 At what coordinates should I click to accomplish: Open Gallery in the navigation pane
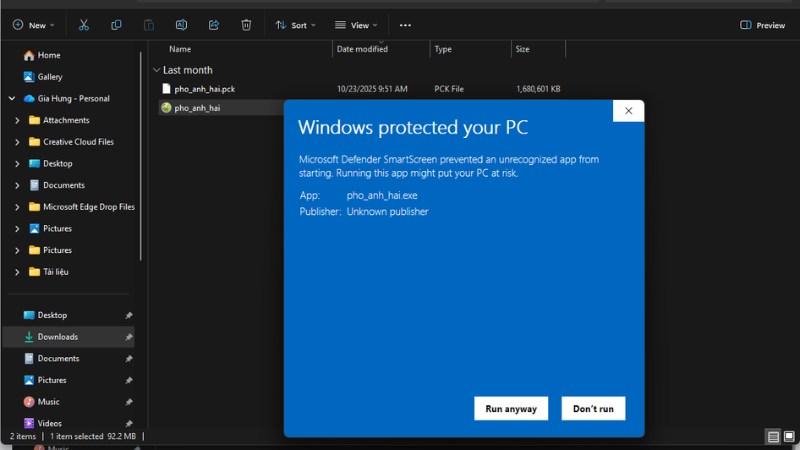point(49,77)
